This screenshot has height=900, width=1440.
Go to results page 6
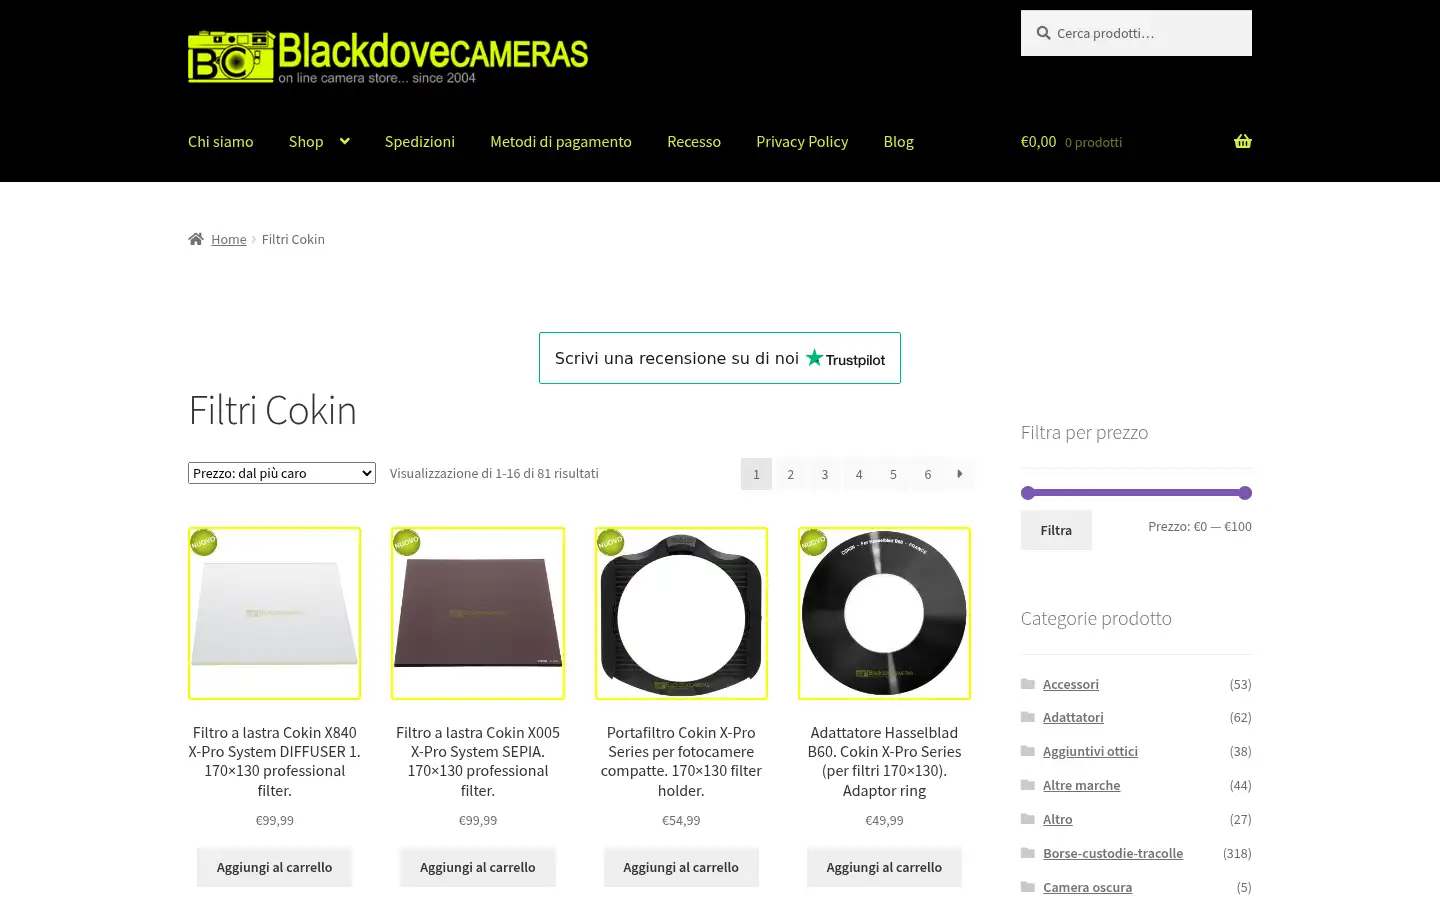[x=928, y=474]
